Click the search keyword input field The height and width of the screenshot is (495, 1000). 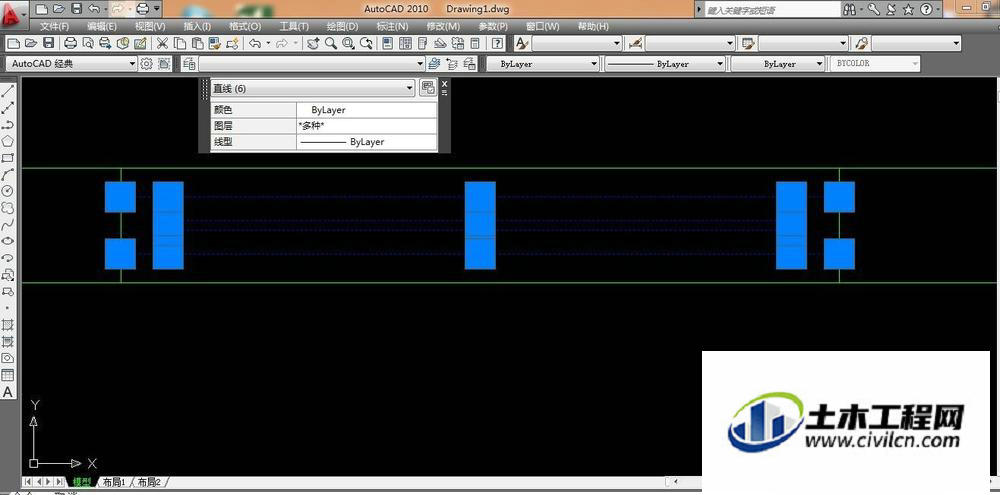(x=772, y=10)
